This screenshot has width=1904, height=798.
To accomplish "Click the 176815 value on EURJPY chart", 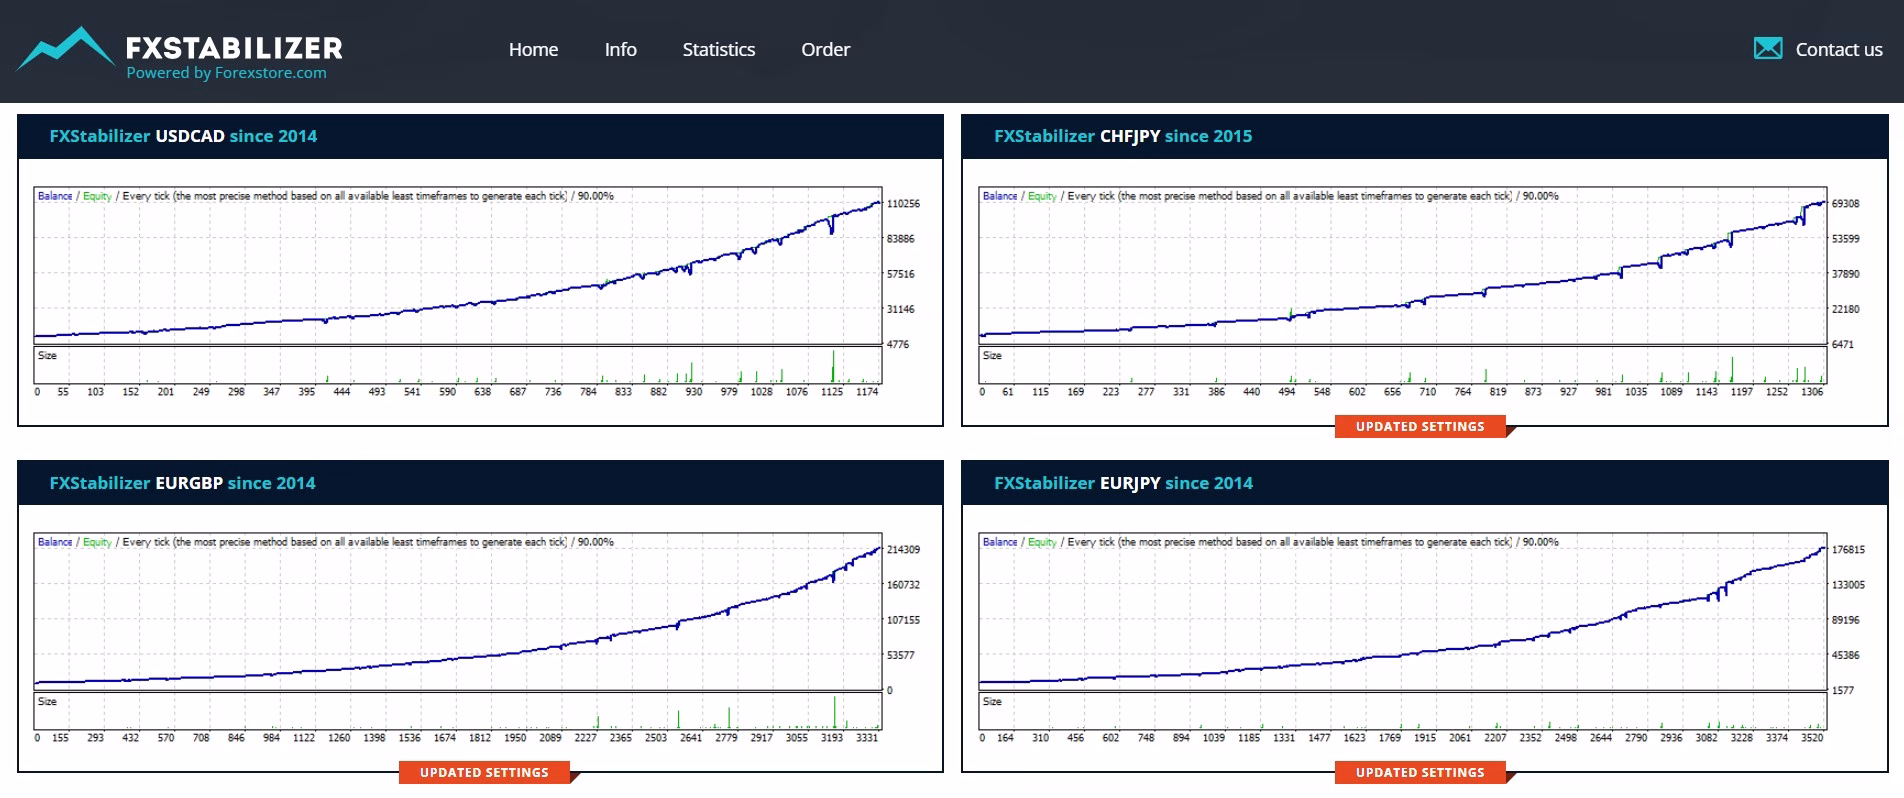I will coord(1848,550).
